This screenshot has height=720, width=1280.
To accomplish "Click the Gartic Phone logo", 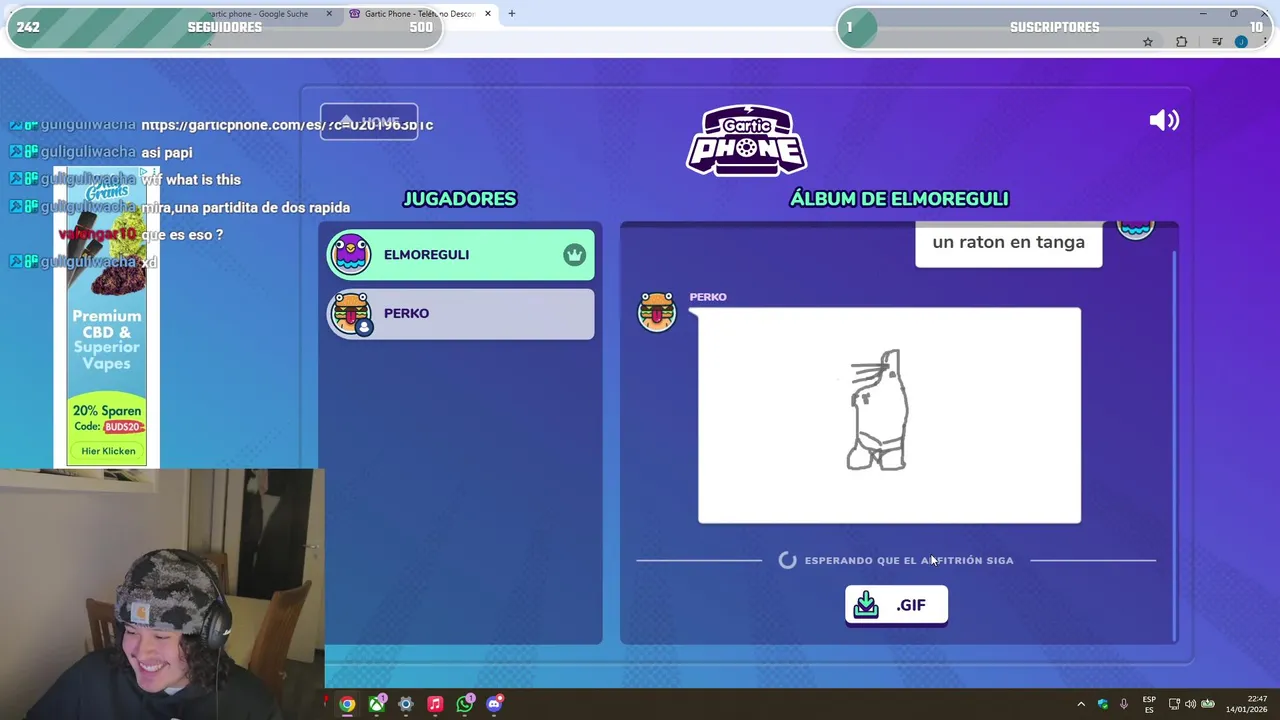I will click(x=746, y=140).
